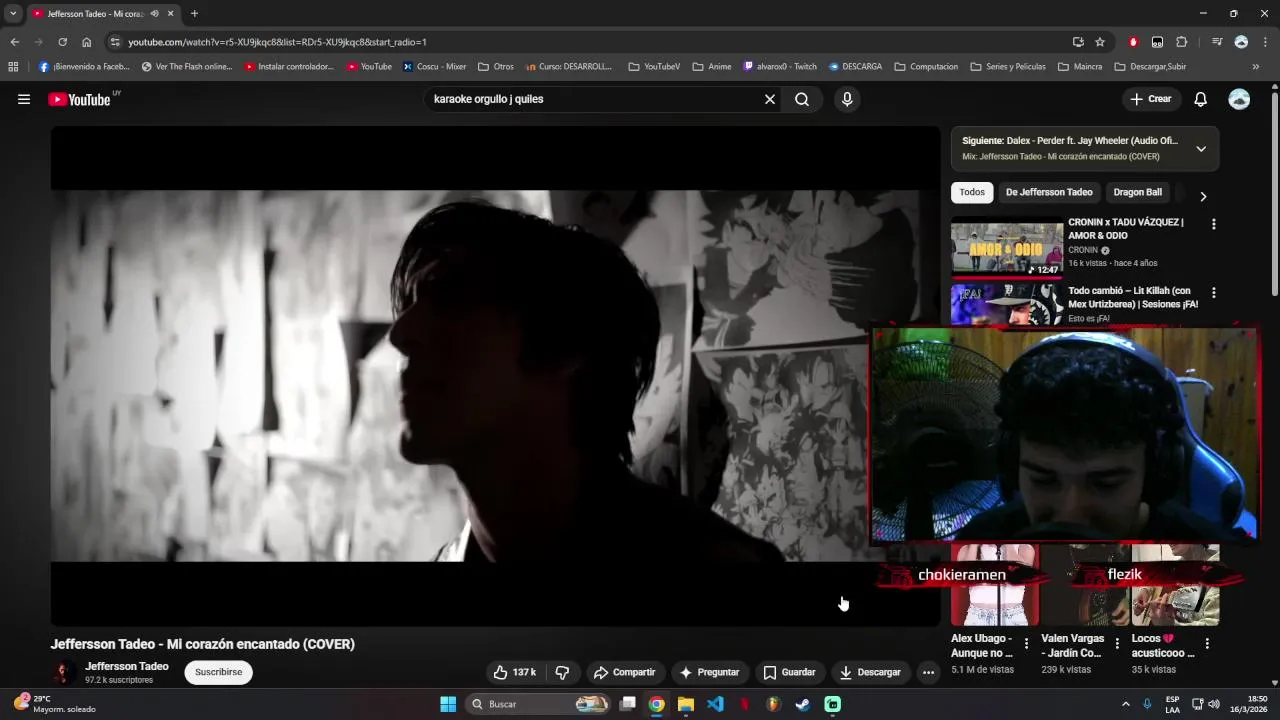Open options for Alex Ubago video
This screenshot has width=1280, height=720.
pyautogui.click(x=1026, y=643)
